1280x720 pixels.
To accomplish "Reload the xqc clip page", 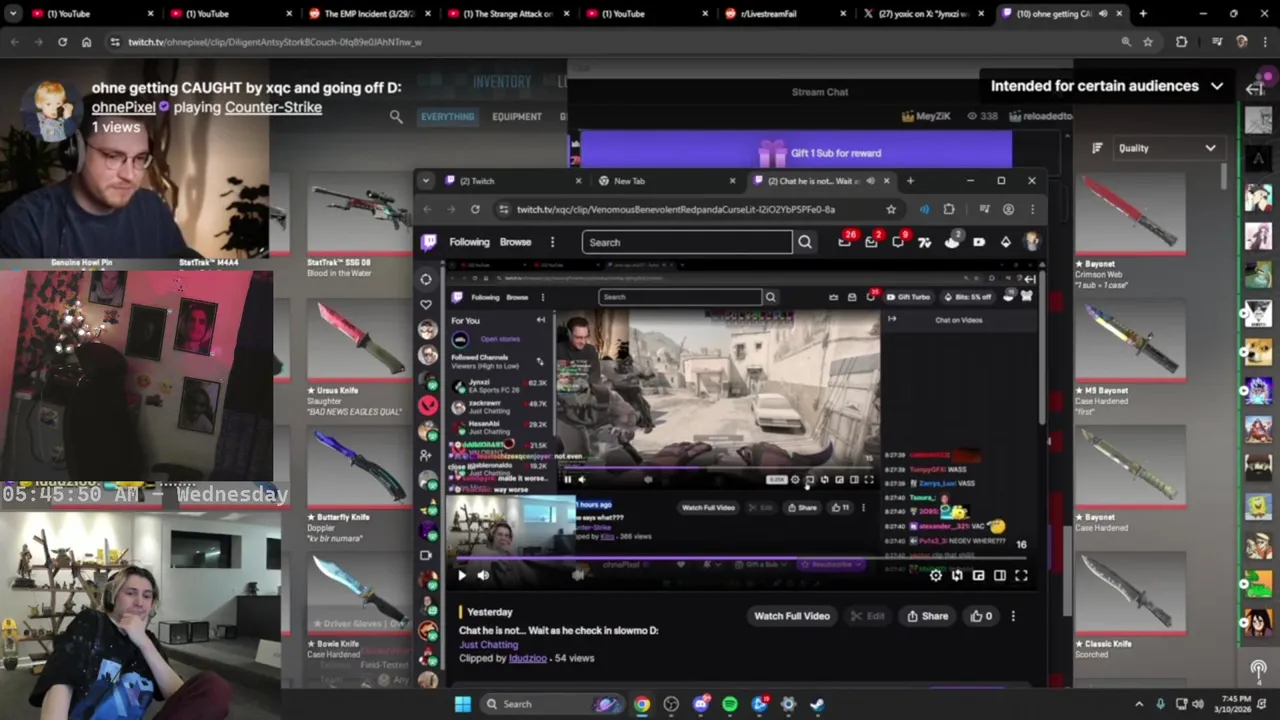I will click(475, 209).
